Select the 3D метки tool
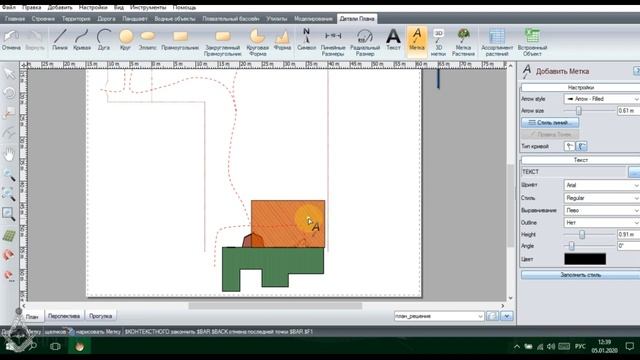 point(438,42)
